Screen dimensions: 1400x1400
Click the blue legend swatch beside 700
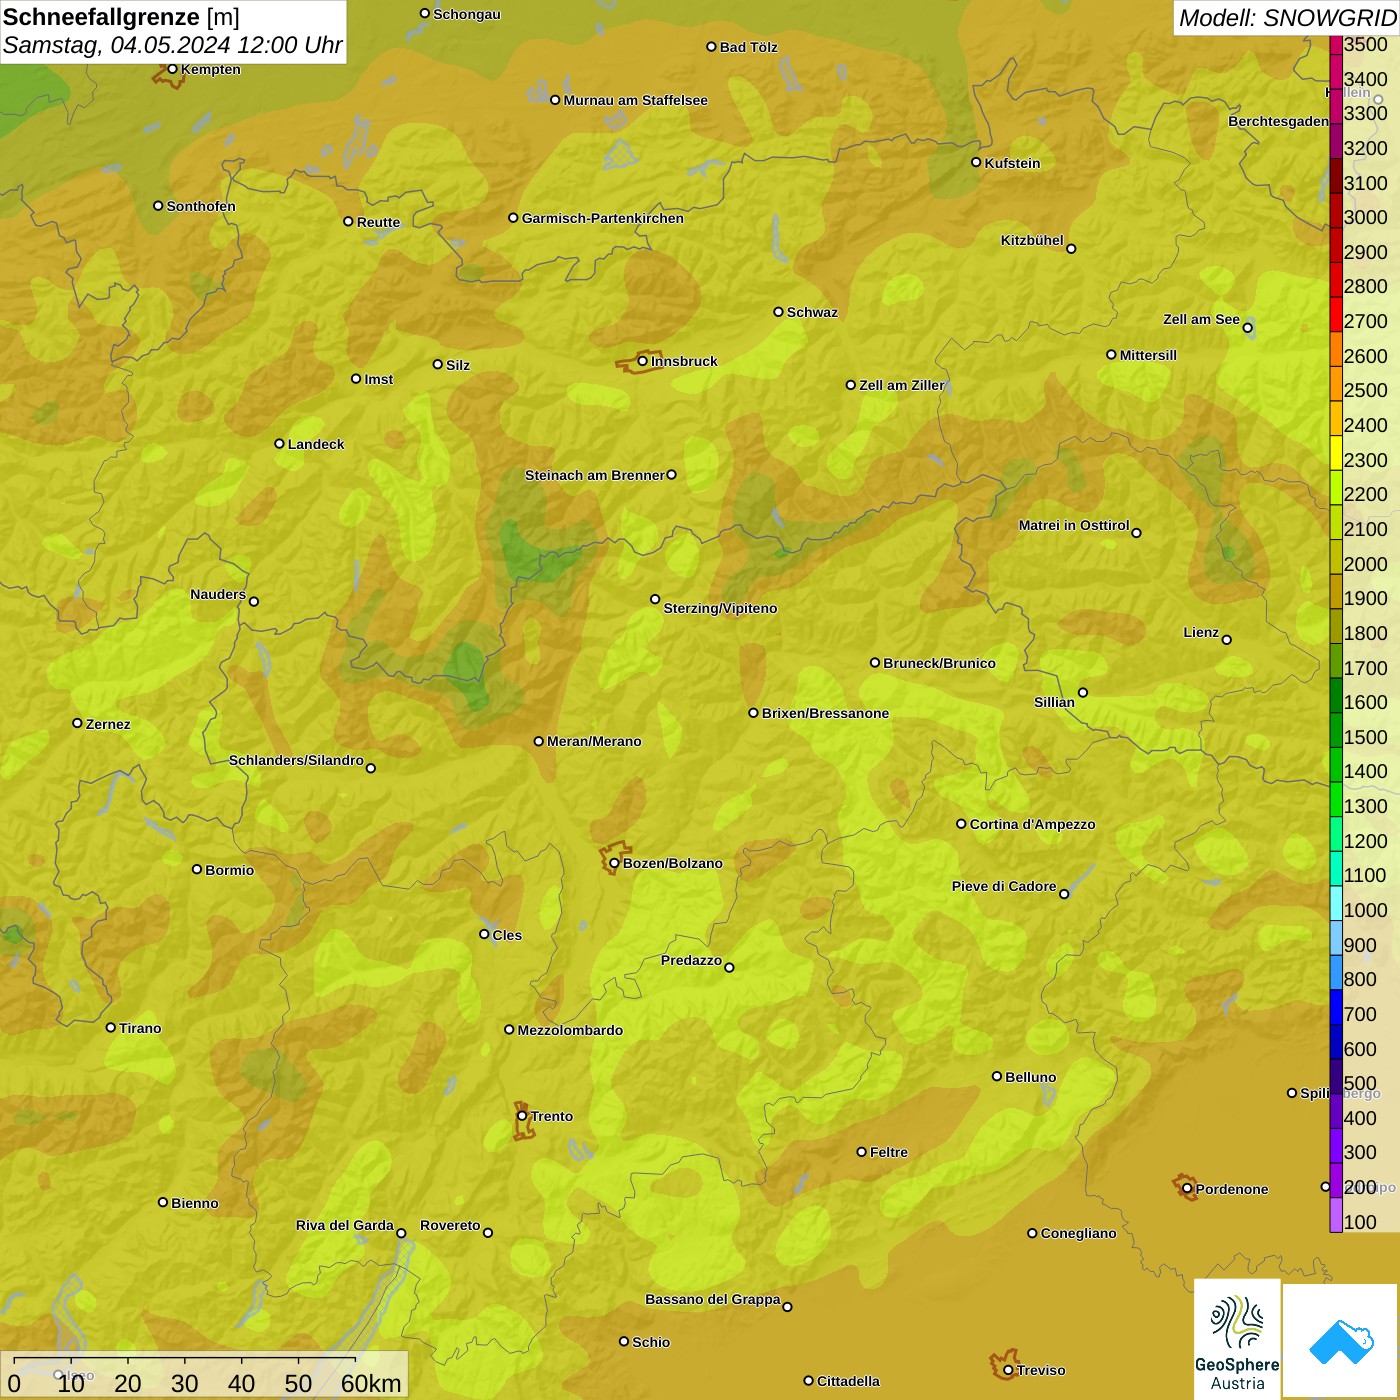(1336, 1007)
